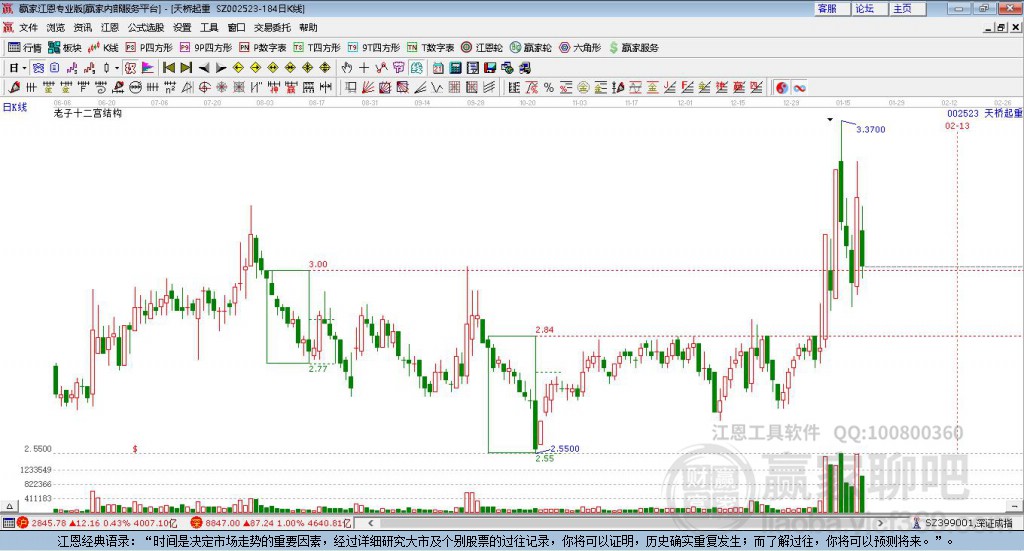Open the P数字表 tool
1024x551 pixels.
(x=263, y=48)
